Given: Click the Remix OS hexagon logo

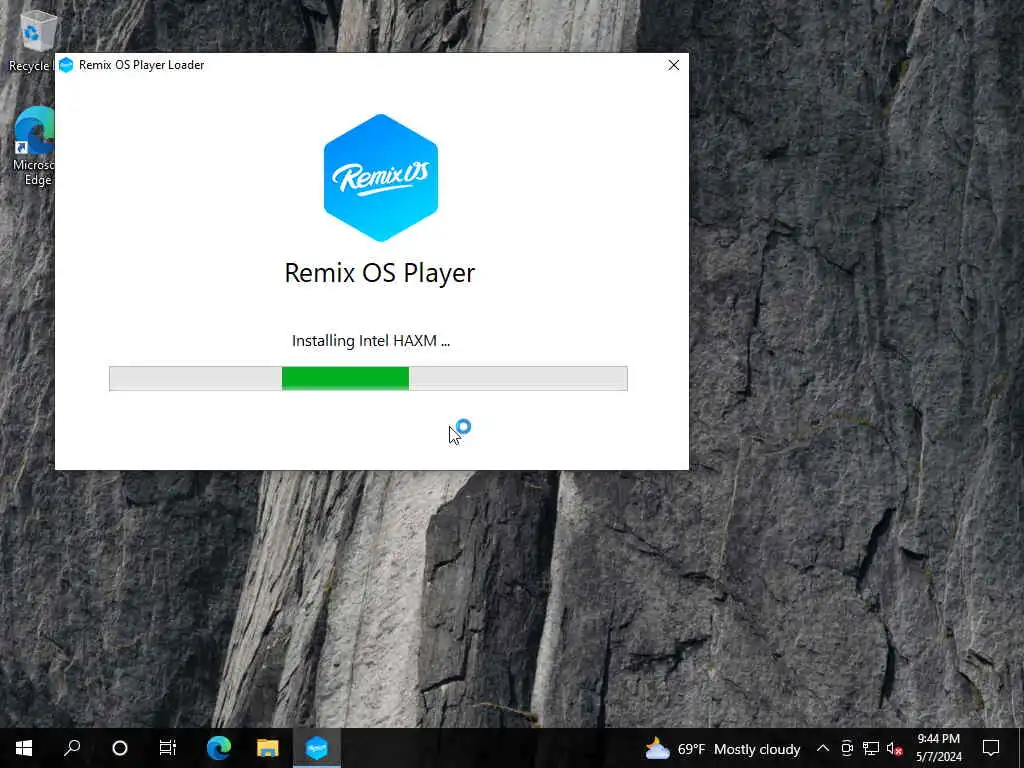Looking at the screenshot, I should (x=381, y=178).
